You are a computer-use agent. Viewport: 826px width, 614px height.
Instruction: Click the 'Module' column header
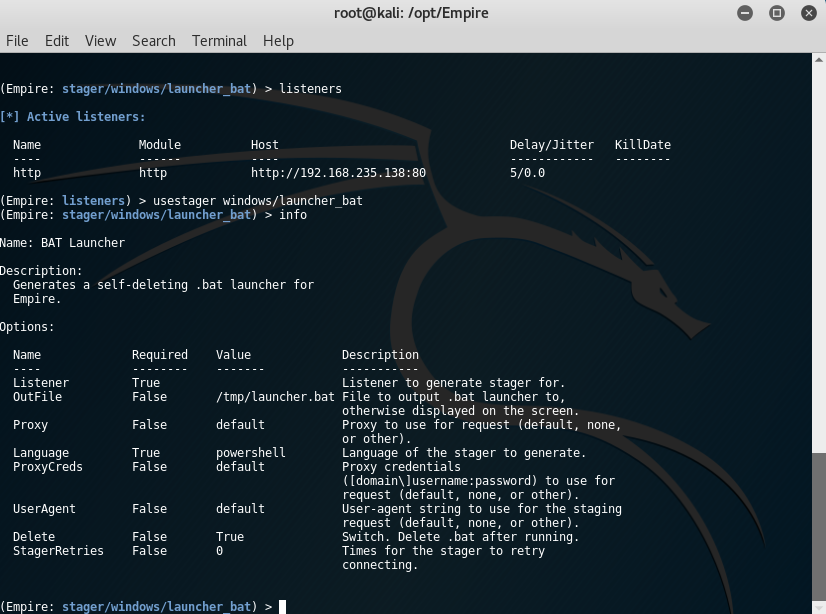point(160,145)
